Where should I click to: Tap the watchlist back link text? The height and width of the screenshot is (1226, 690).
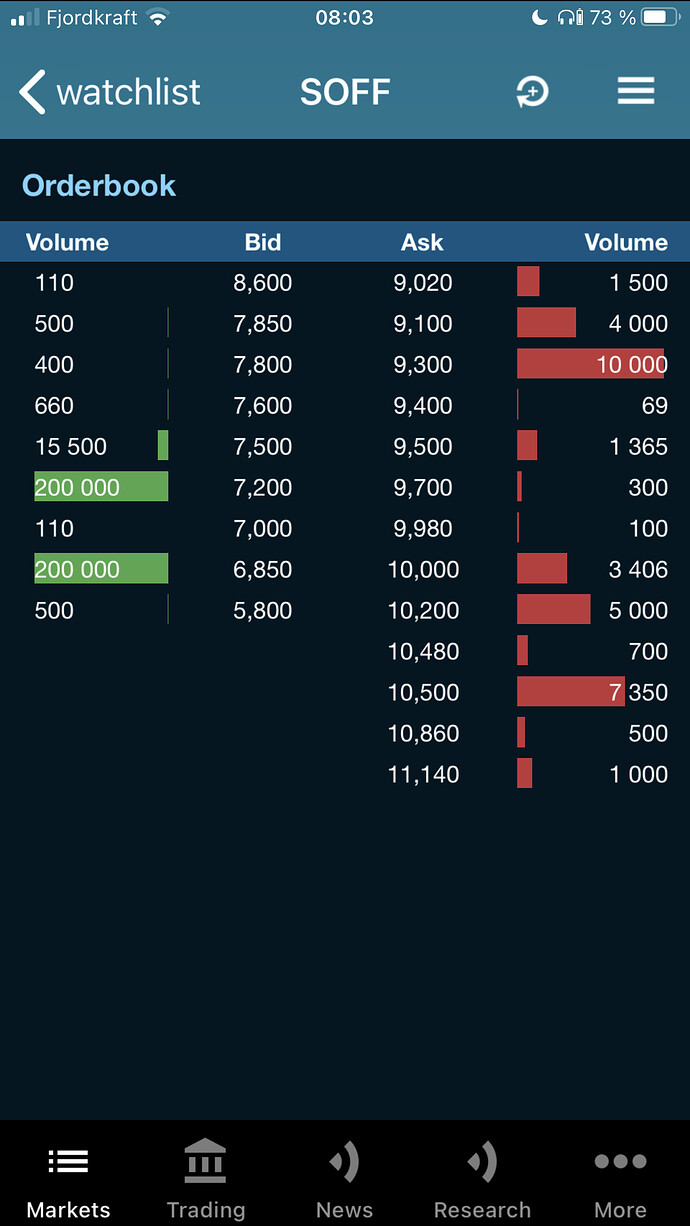(128, 92)
